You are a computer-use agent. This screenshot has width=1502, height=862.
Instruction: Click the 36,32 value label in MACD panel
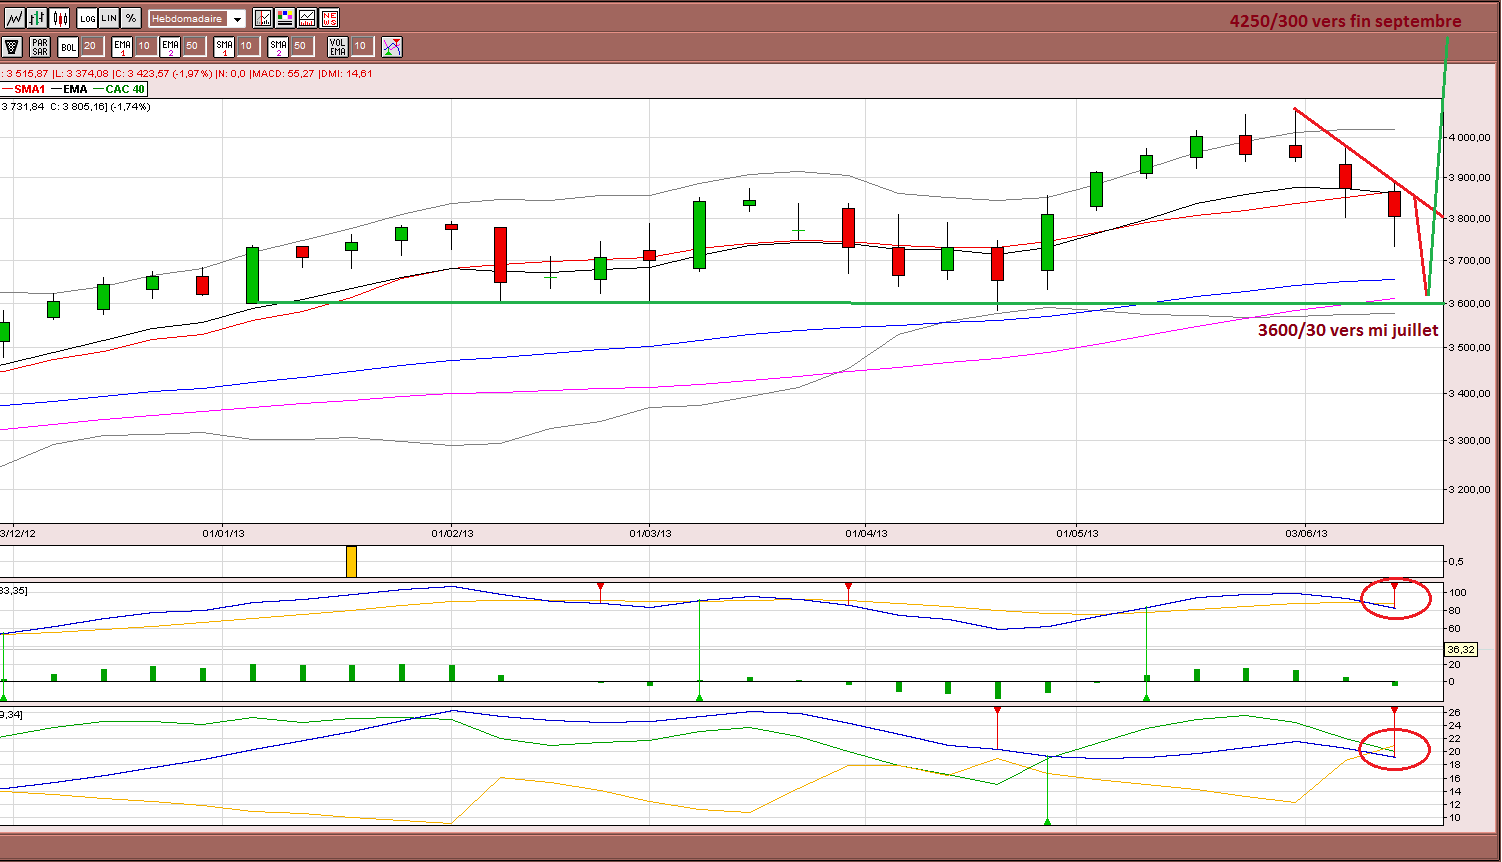(1460, 650)
